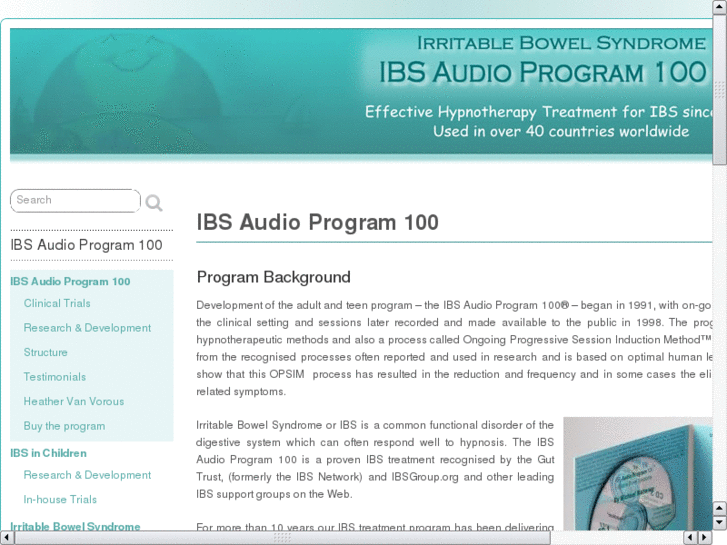Viewport: 727px width, 545px height.
Task: Open the Clinical Trials link
Action: pos(57,303)
